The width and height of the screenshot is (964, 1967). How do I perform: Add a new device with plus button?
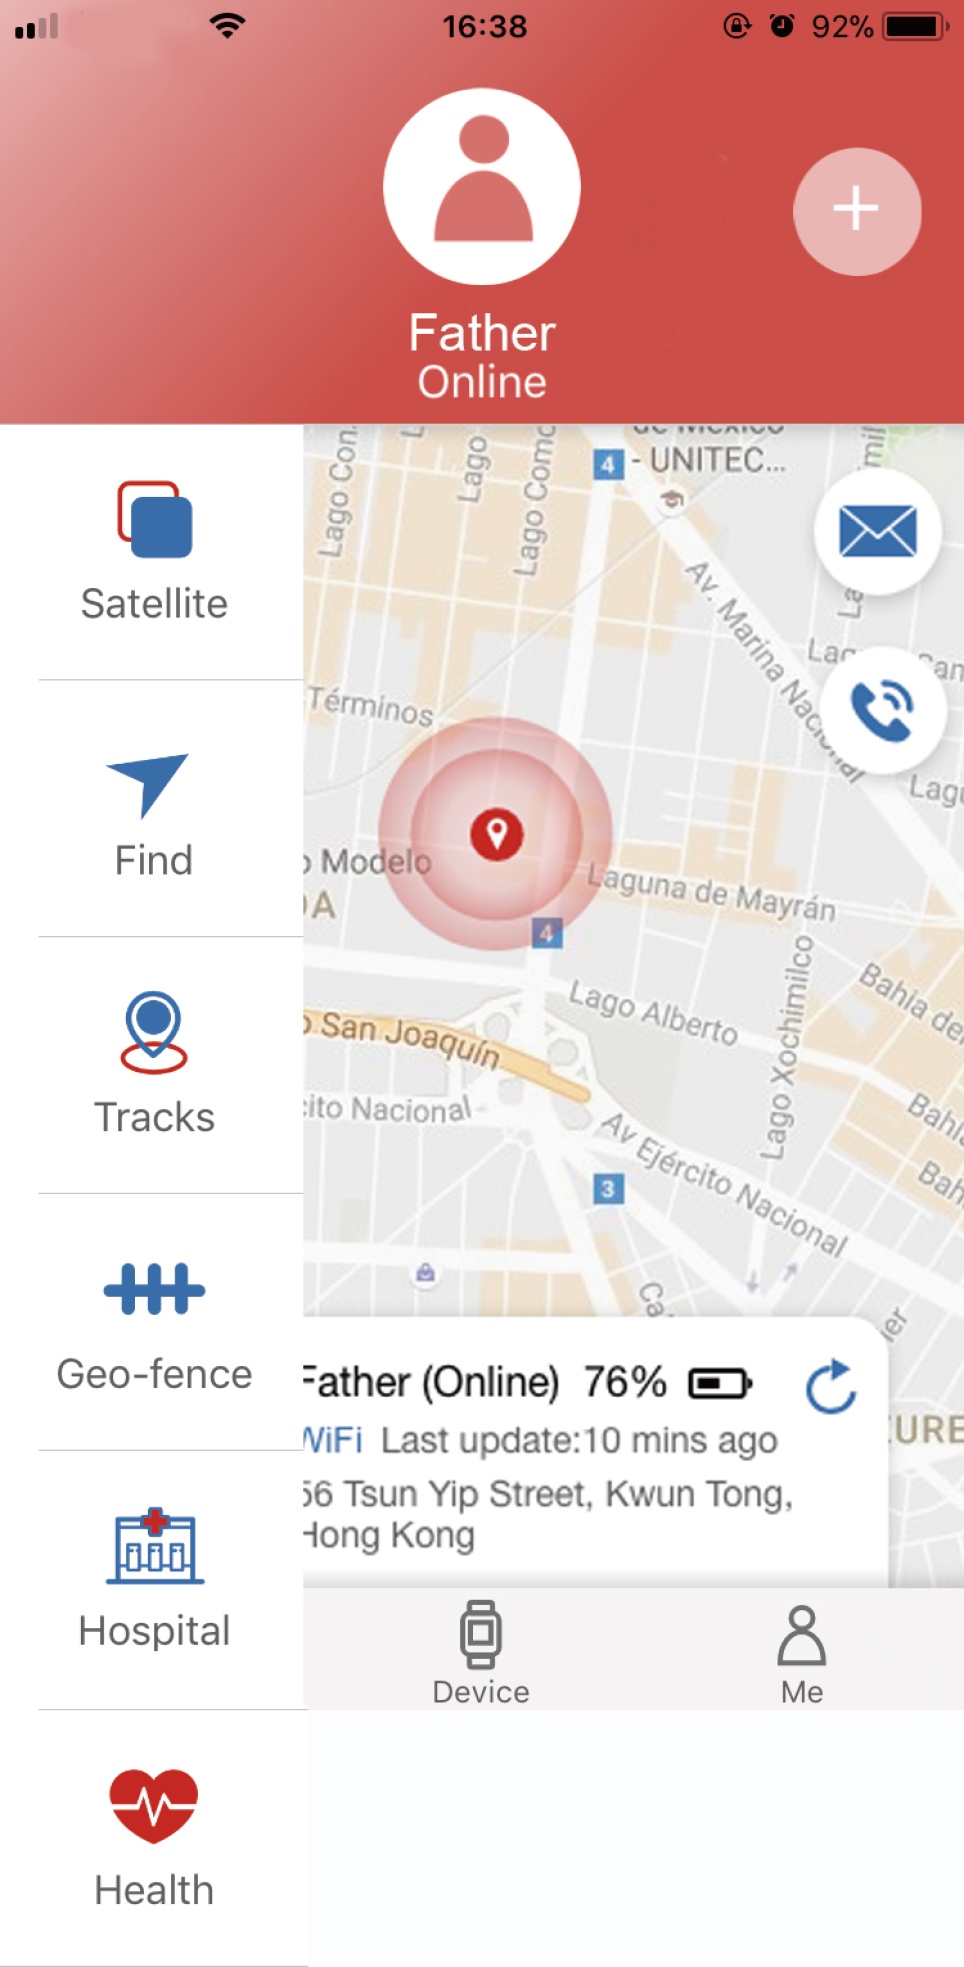tap(857, 211)
